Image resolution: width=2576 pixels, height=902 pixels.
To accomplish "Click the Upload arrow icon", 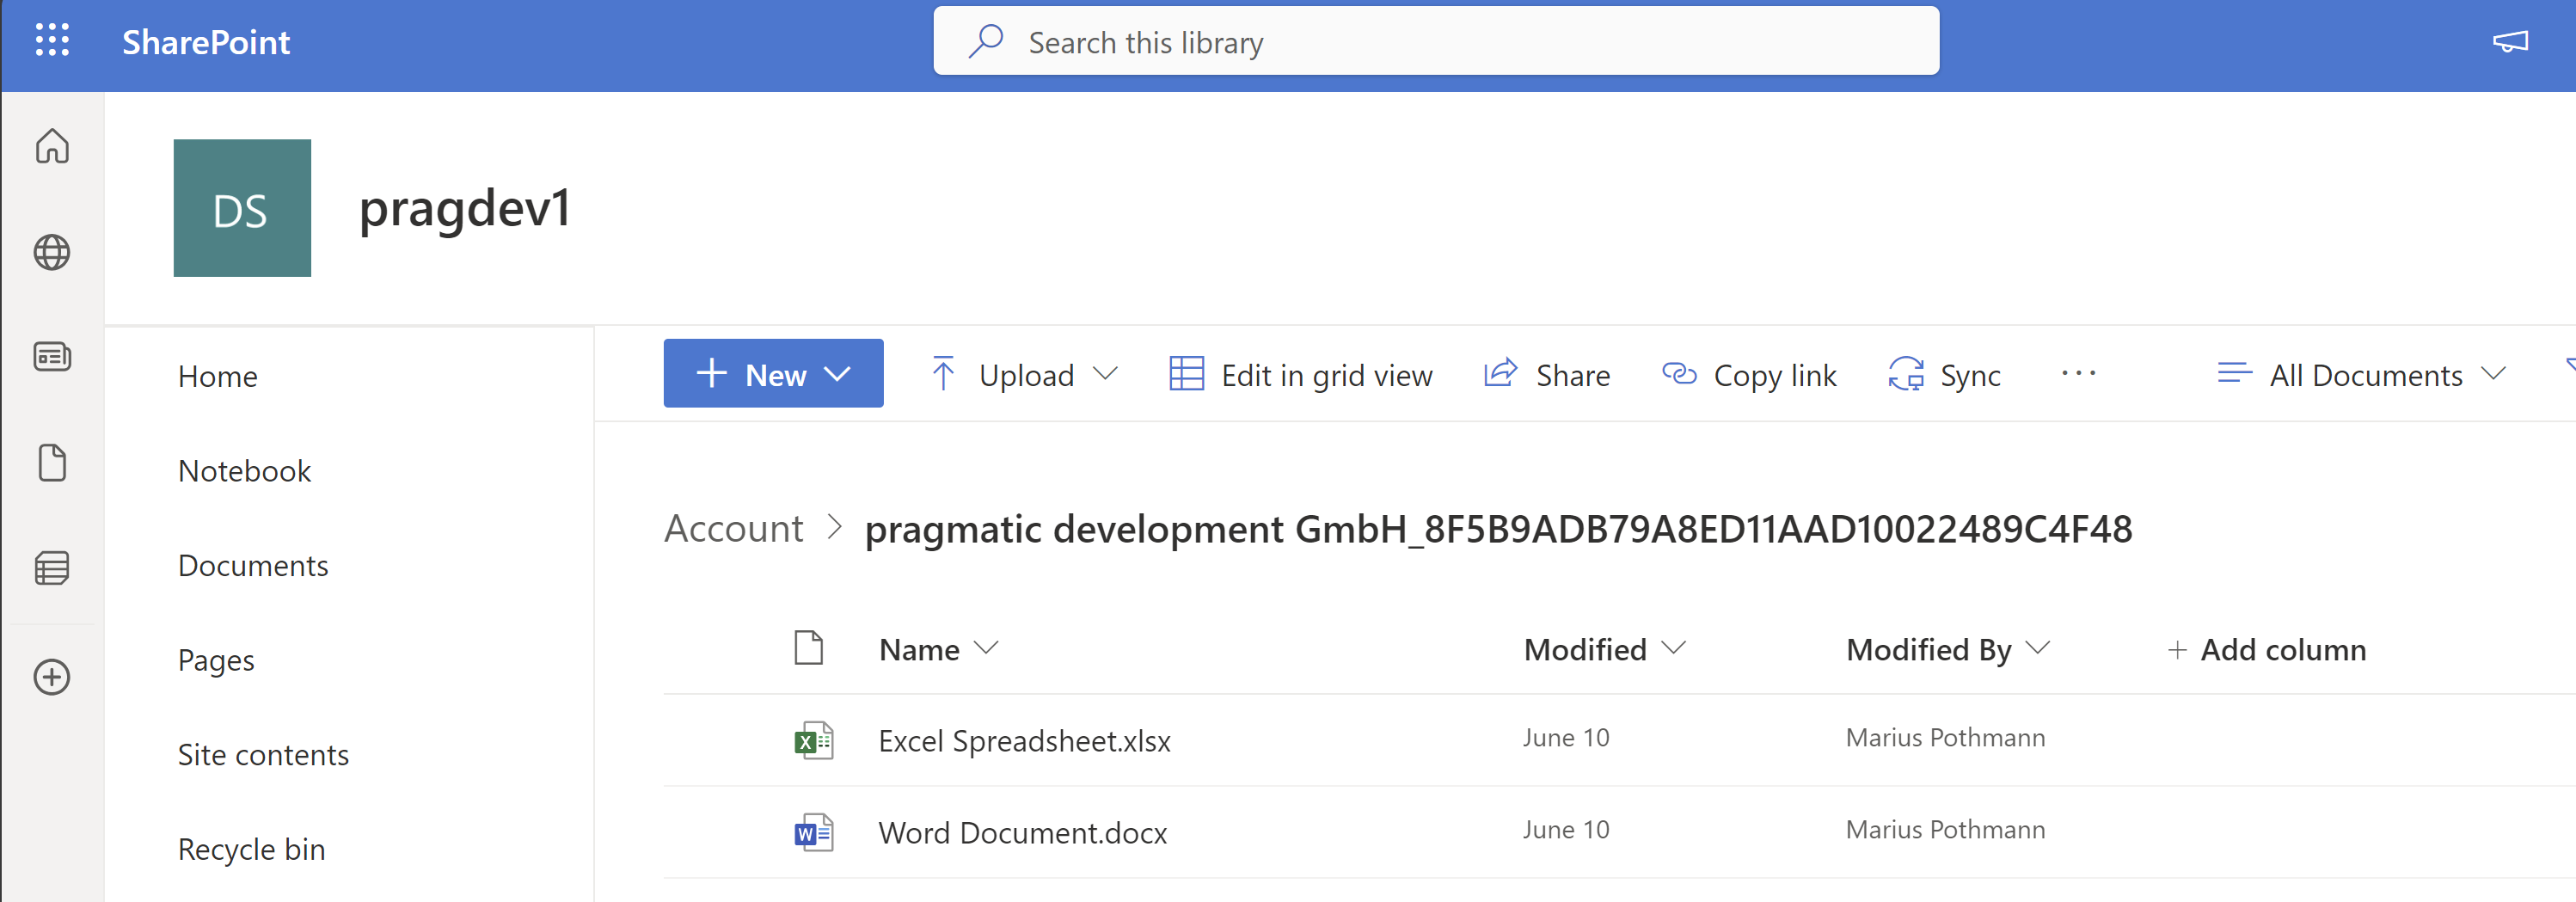I will pos(943,373).
